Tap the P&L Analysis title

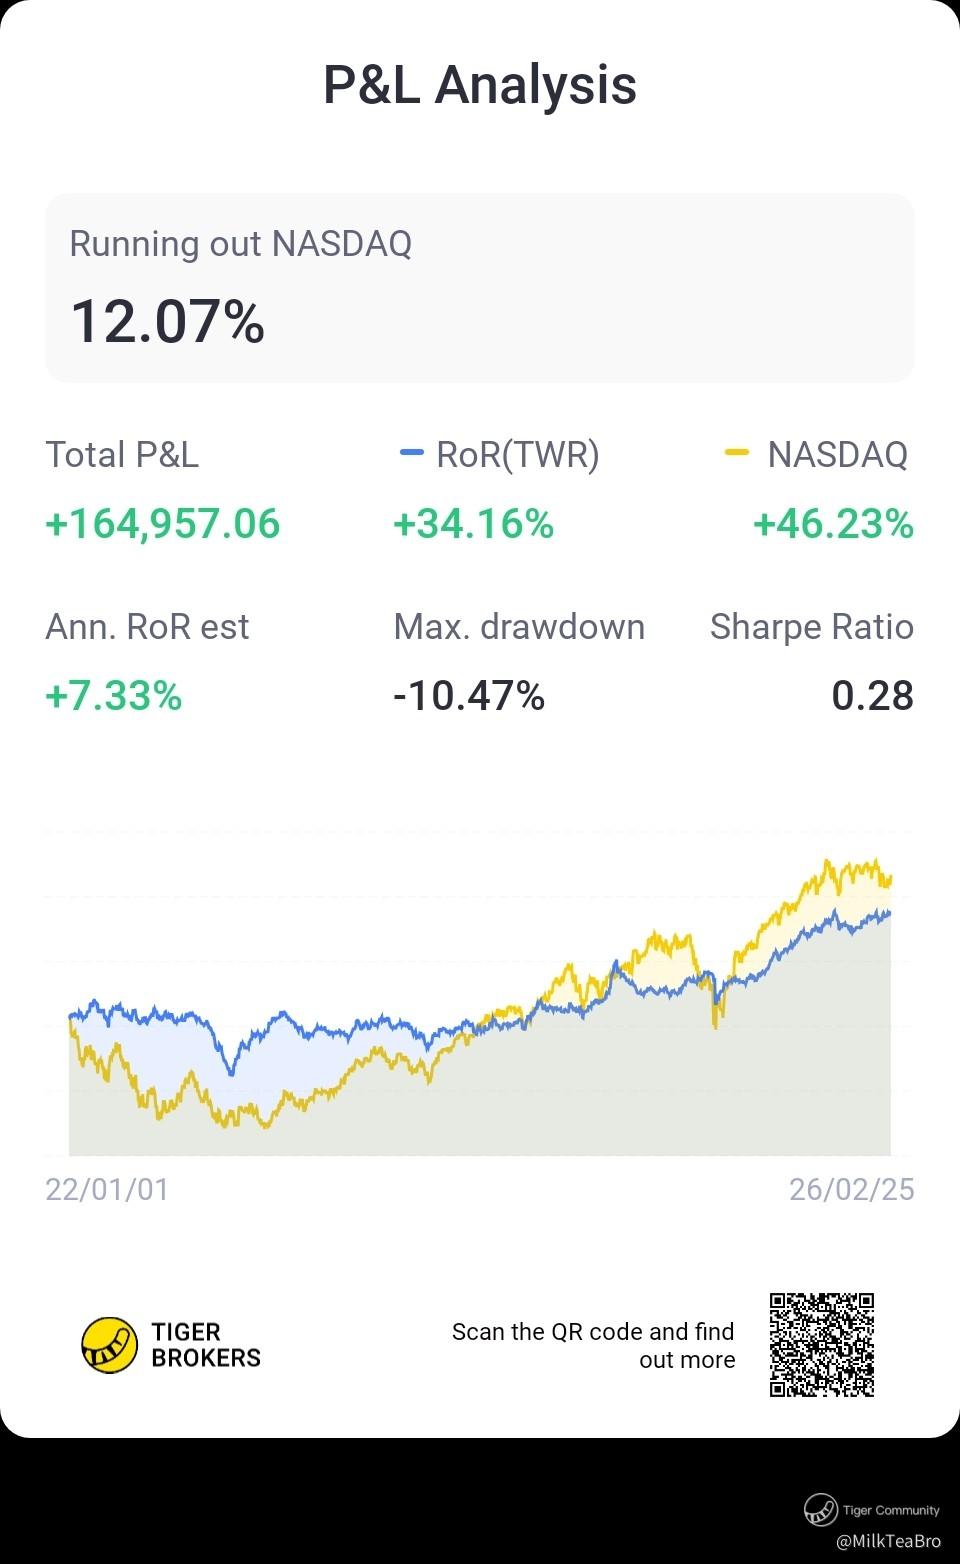(x=480, y=85)
